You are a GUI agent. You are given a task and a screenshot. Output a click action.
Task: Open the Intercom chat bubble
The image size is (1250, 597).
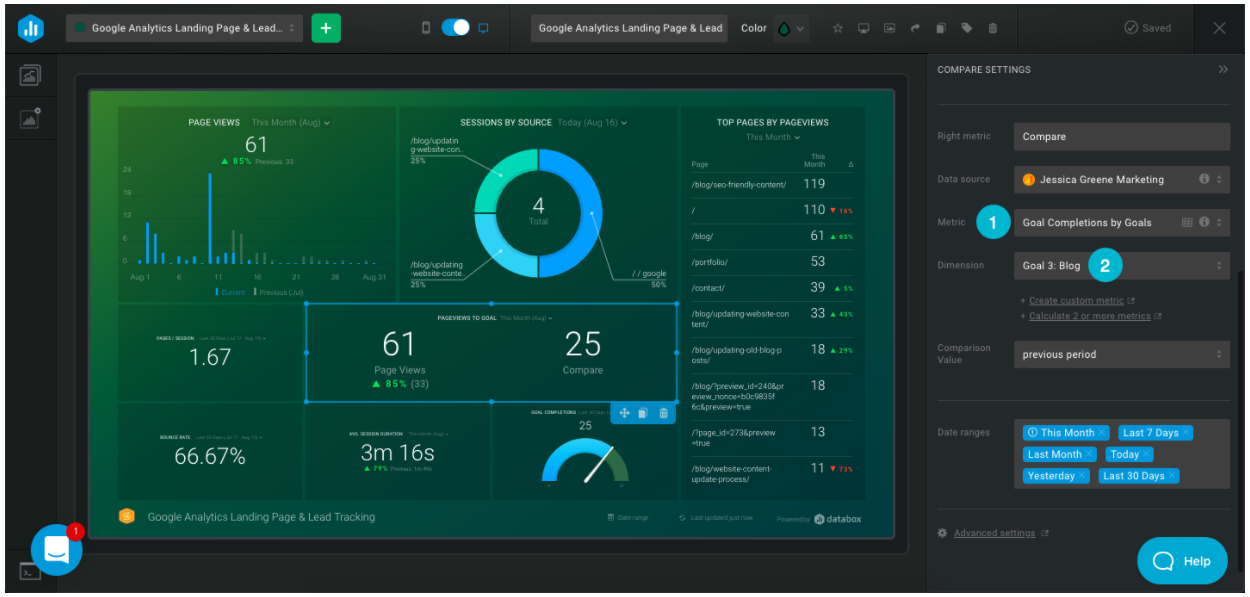tap(56, 549)
